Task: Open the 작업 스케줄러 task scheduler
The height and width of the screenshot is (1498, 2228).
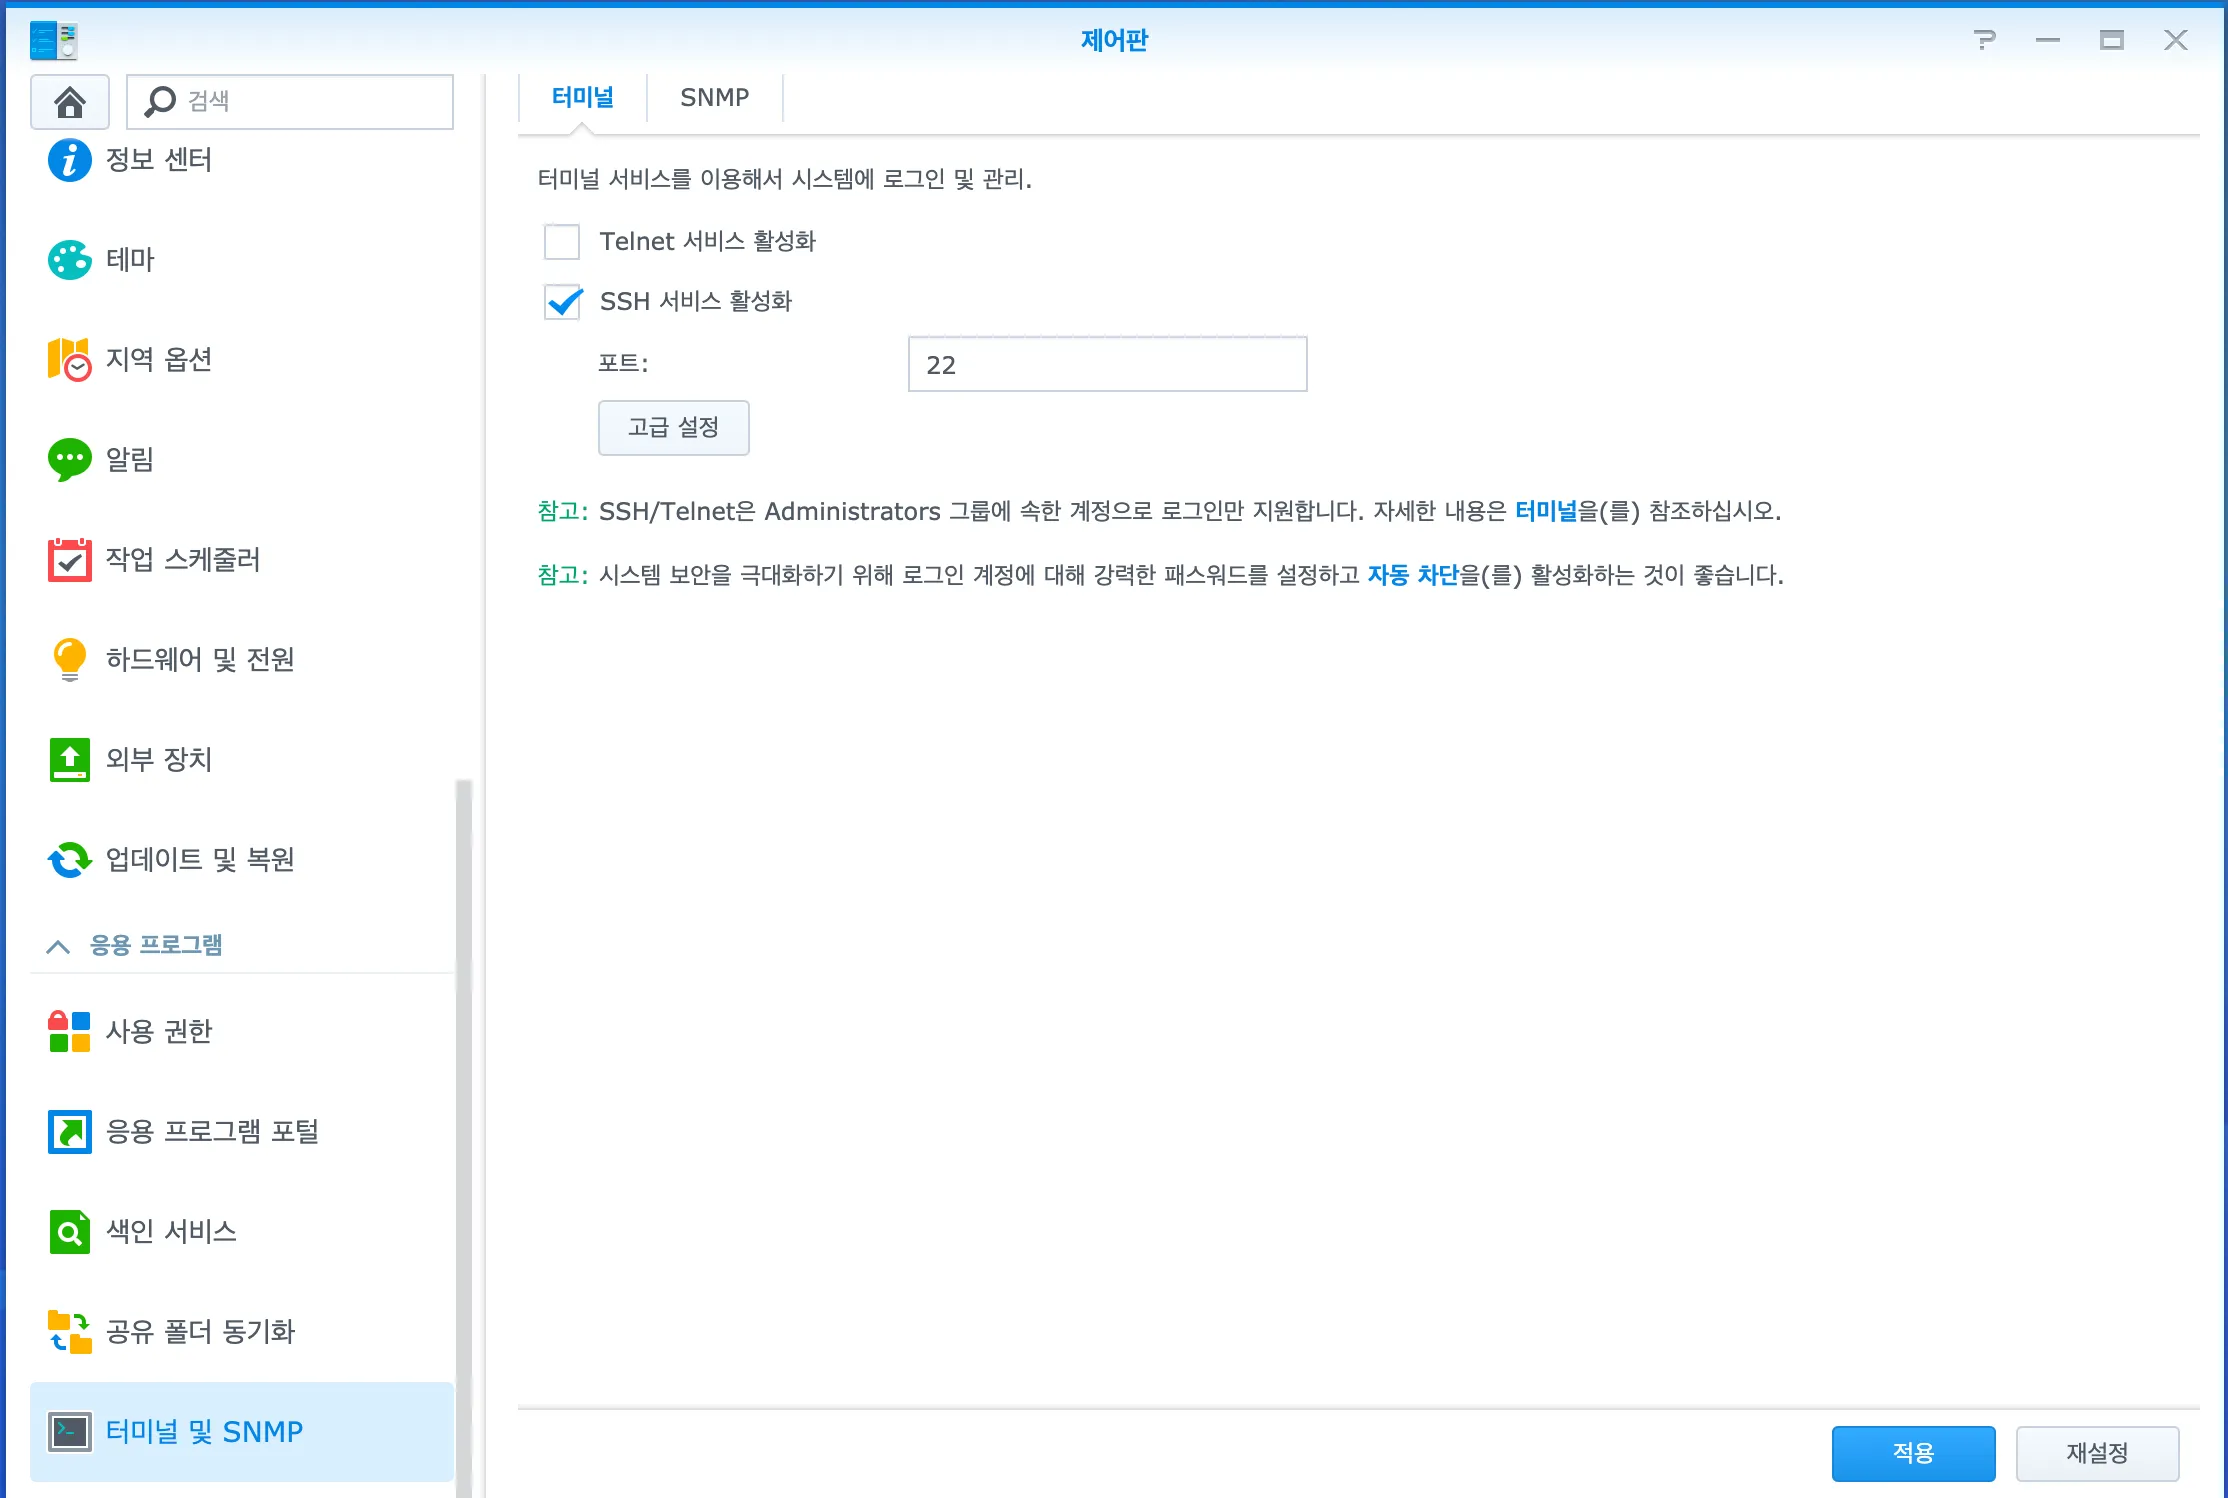Action: pyautogui.click(x=69, y=559)
